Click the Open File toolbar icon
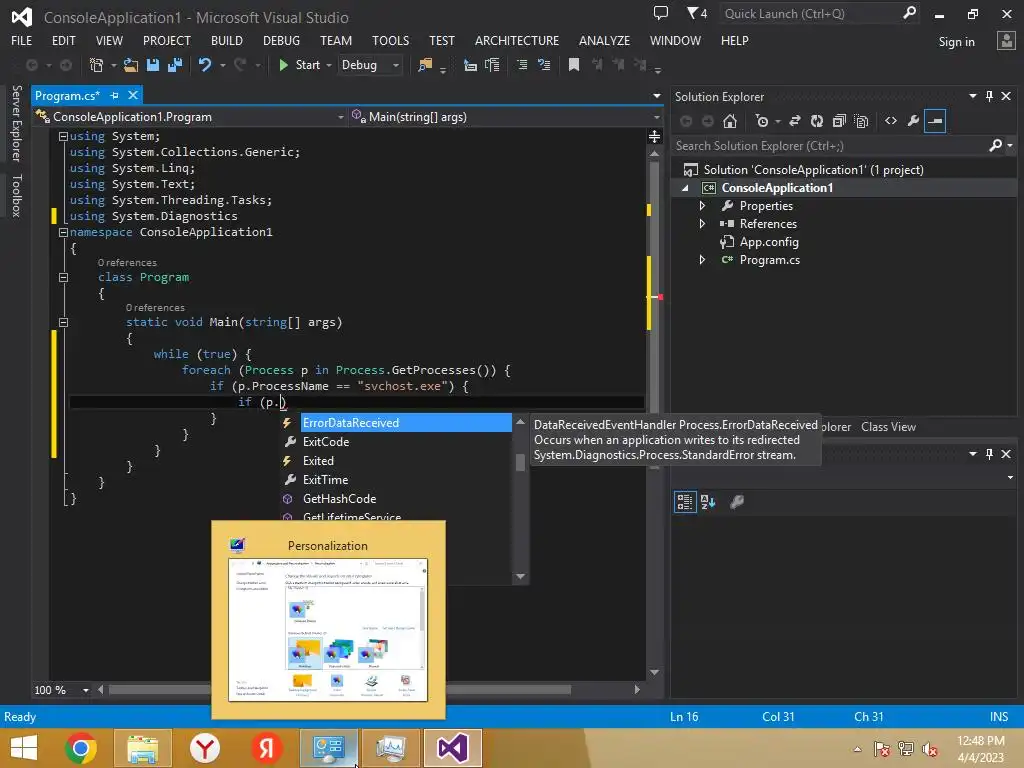The width and height of the screenshot is (1024, 768). [131, 65]
